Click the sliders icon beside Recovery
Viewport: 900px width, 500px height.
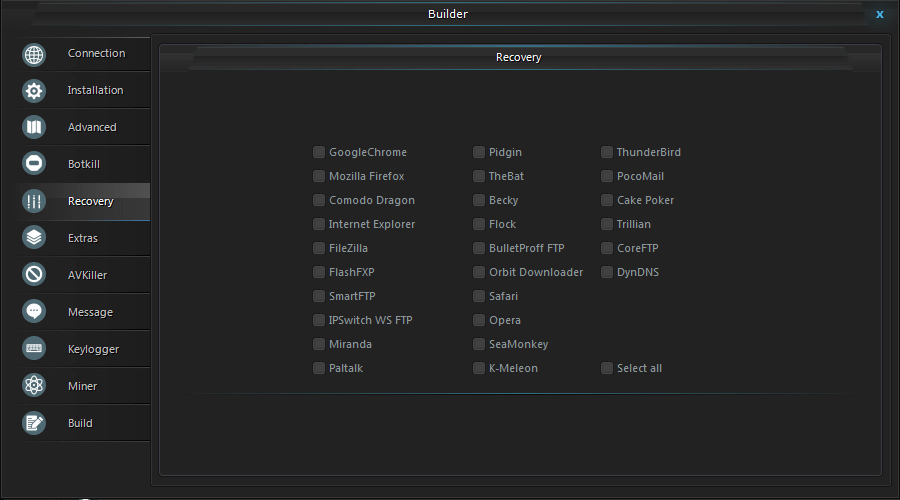[x=34, y=201]
